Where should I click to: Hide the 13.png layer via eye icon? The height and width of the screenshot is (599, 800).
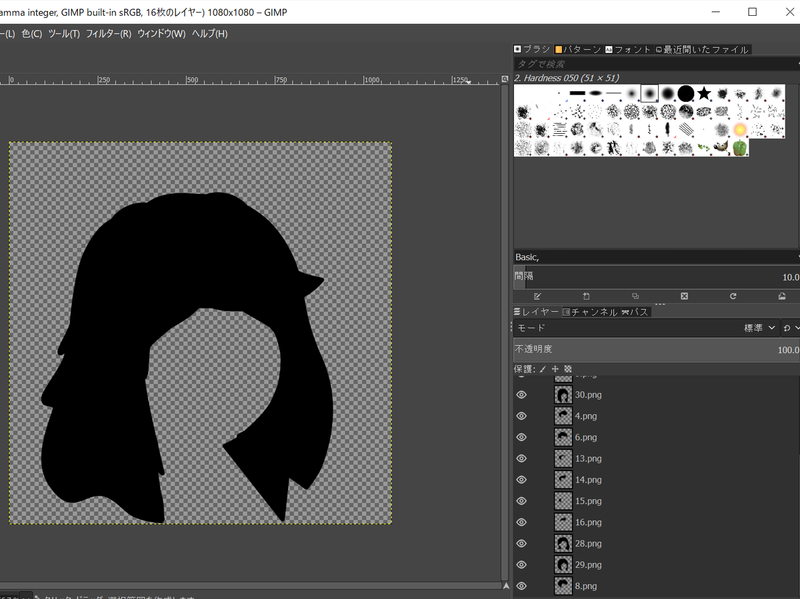[521, 459]
